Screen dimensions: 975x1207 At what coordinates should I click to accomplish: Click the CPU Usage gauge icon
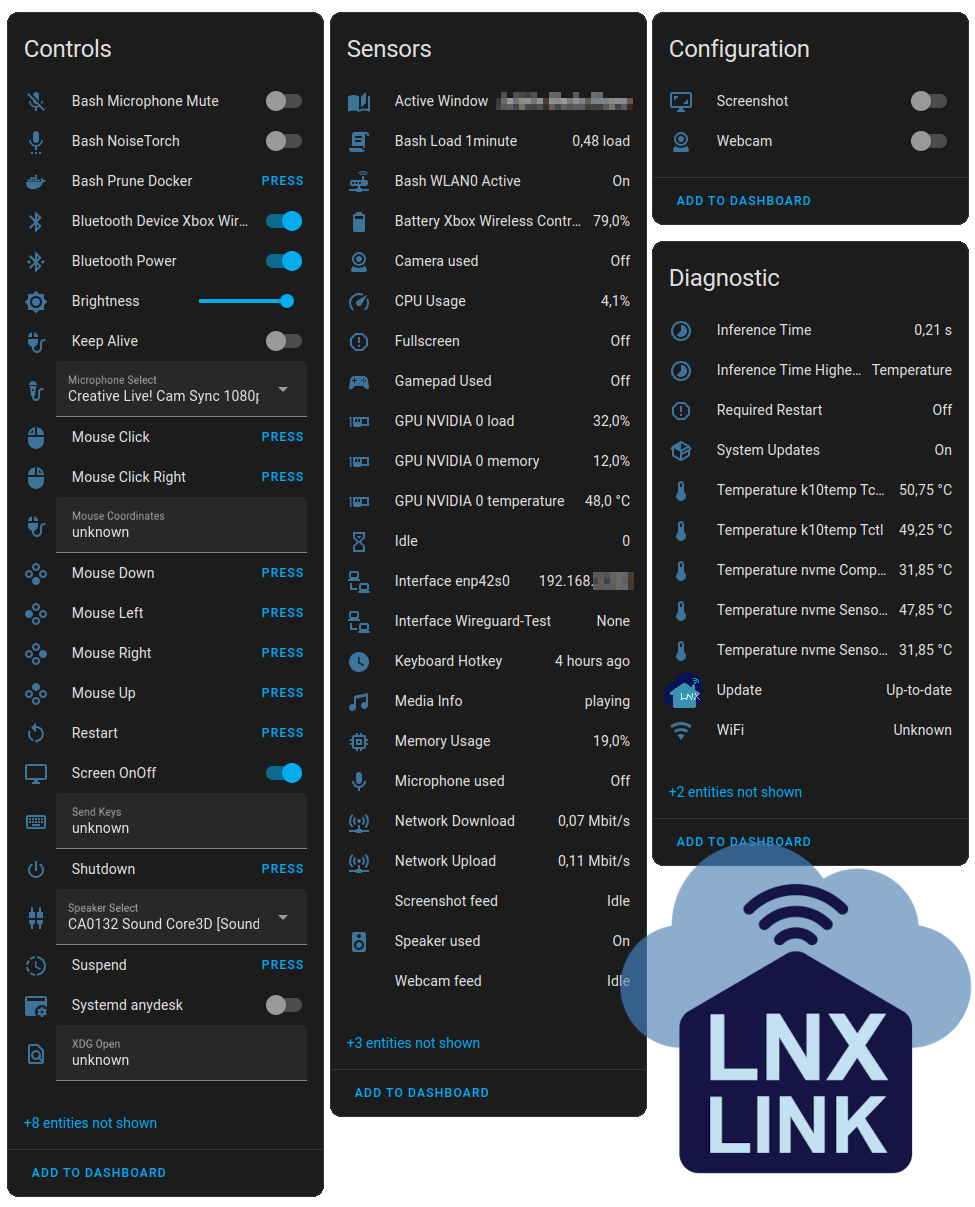tap(359, 301)
